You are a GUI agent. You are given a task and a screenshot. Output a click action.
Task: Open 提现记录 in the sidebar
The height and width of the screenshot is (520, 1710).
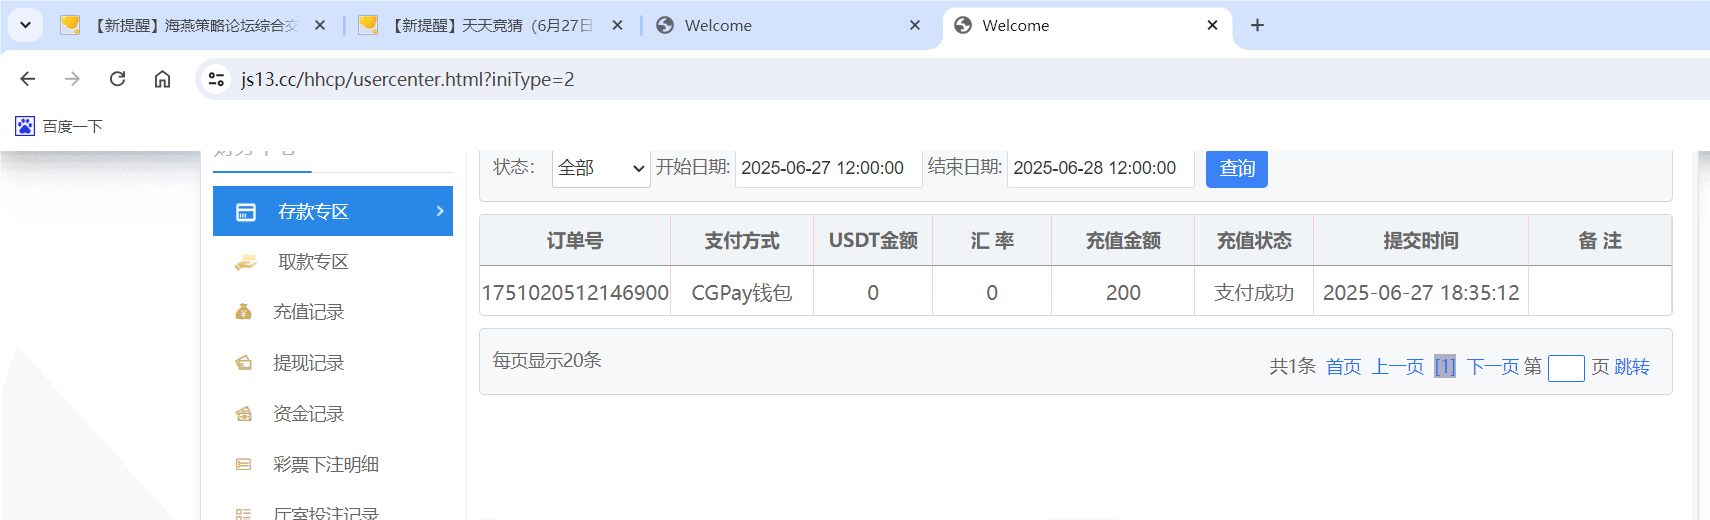coord(308,363)
